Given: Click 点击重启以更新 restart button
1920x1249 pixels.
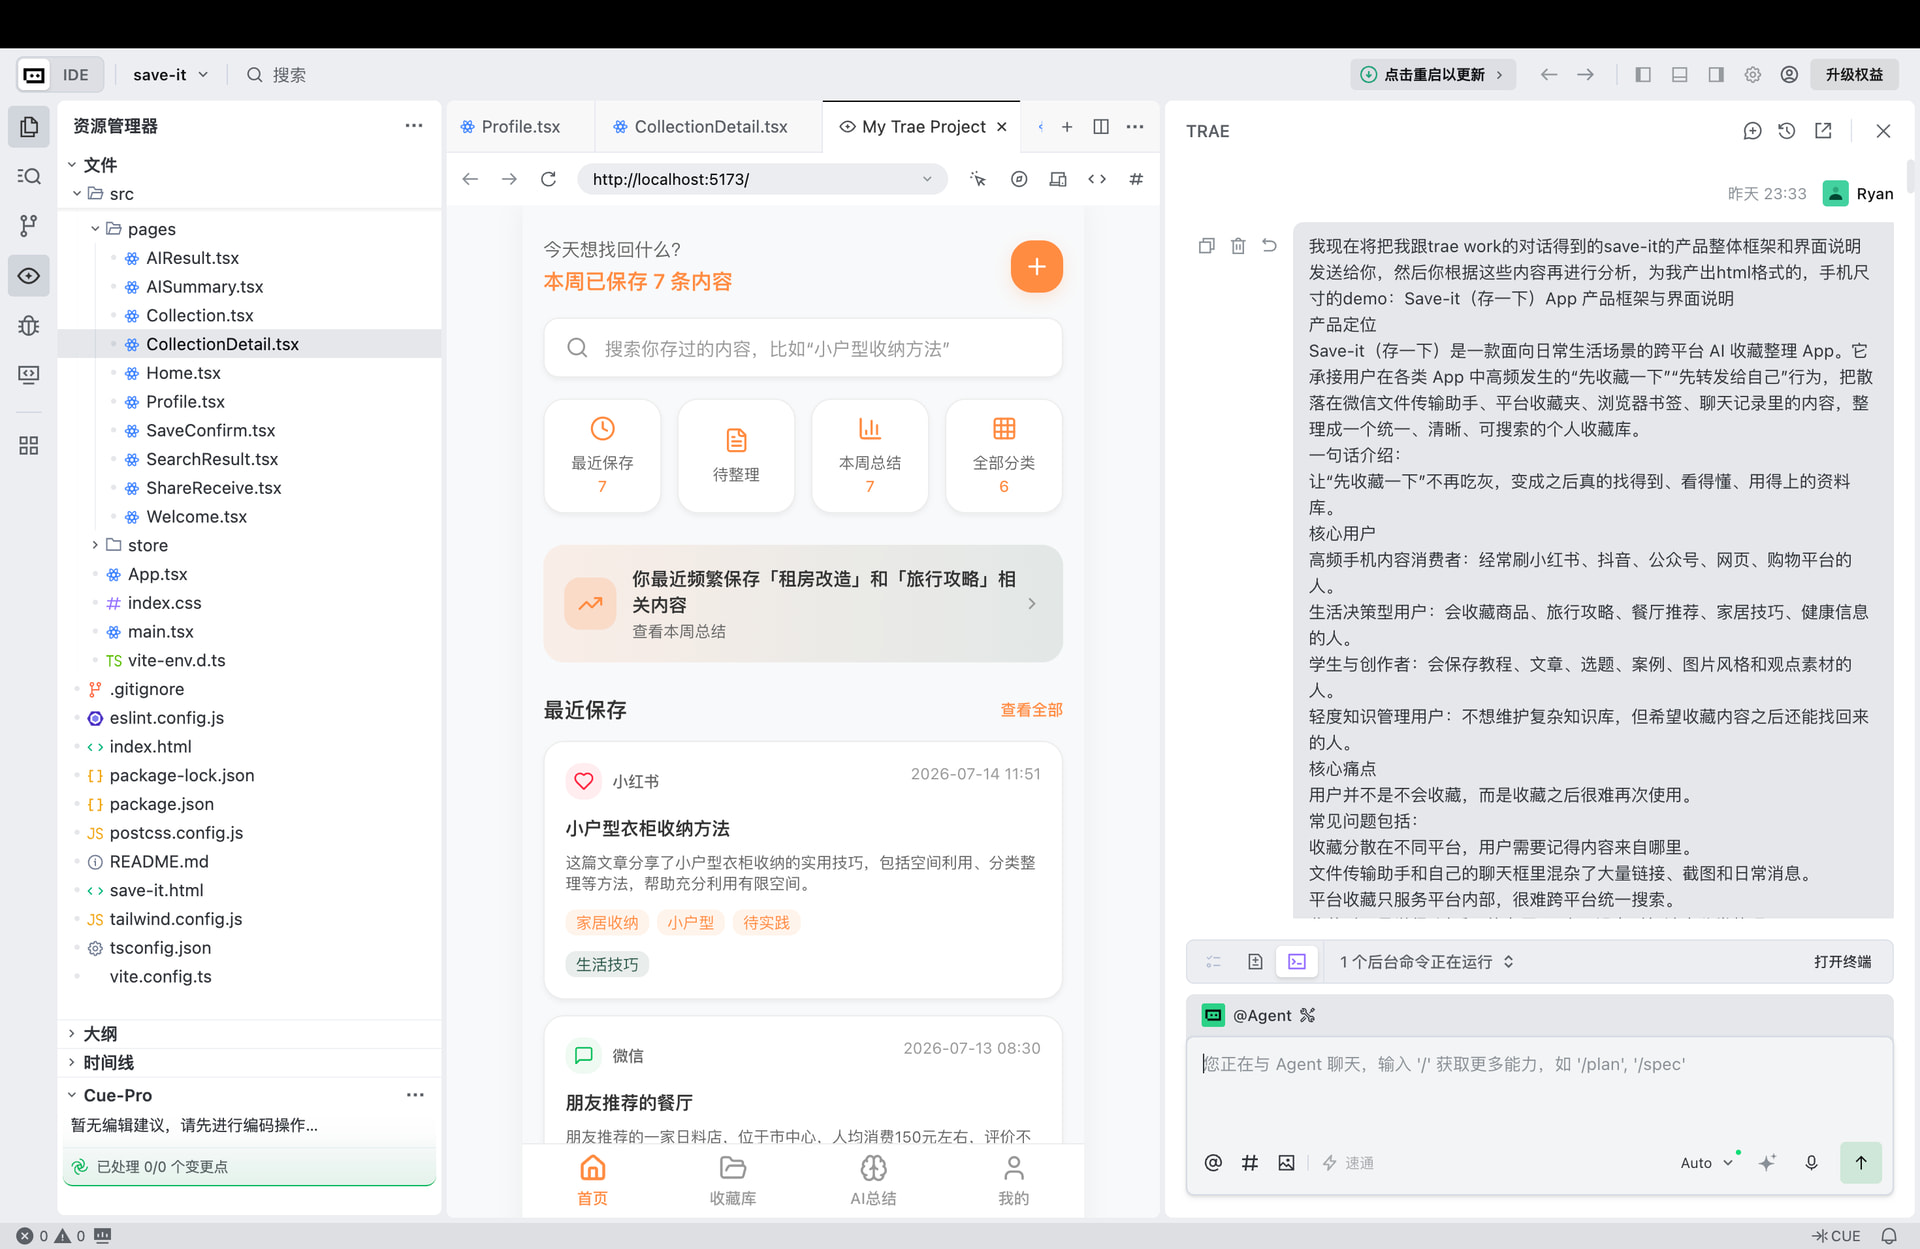Looking at the screenshot, I should point(1432,75).
